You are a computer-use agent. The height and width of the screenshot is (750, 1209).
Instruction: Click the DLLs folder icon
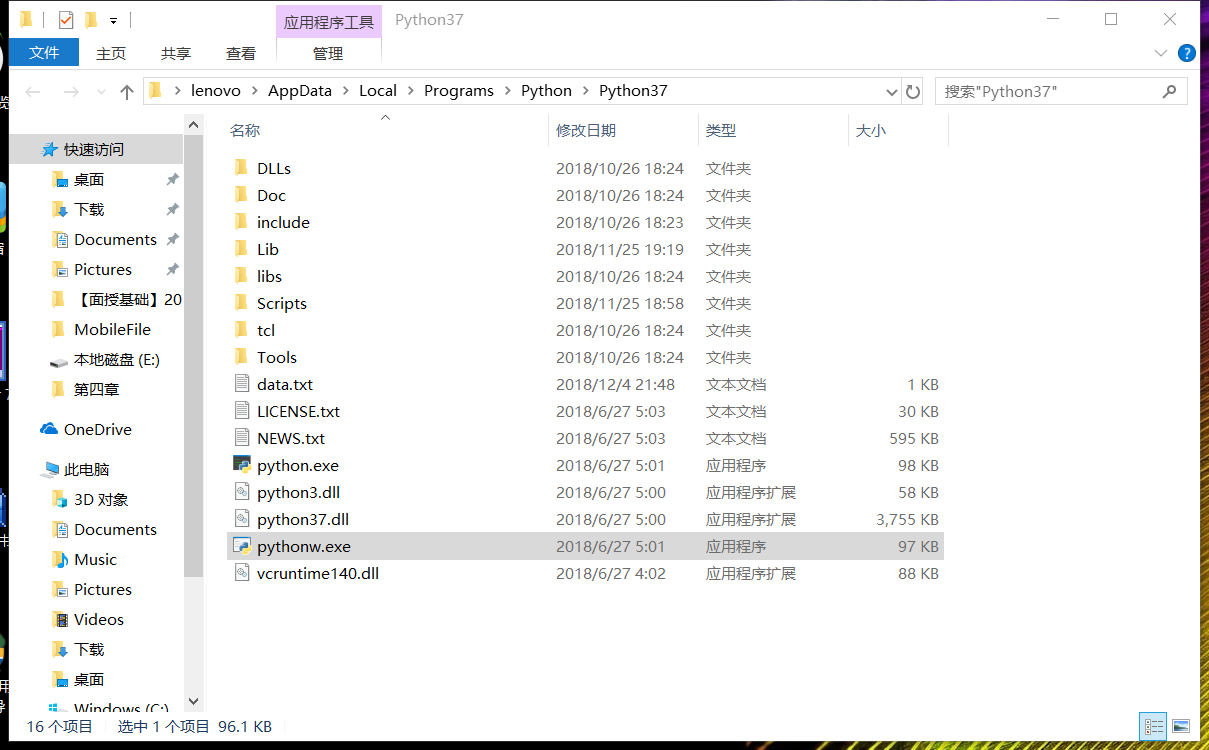pos(241,168)
